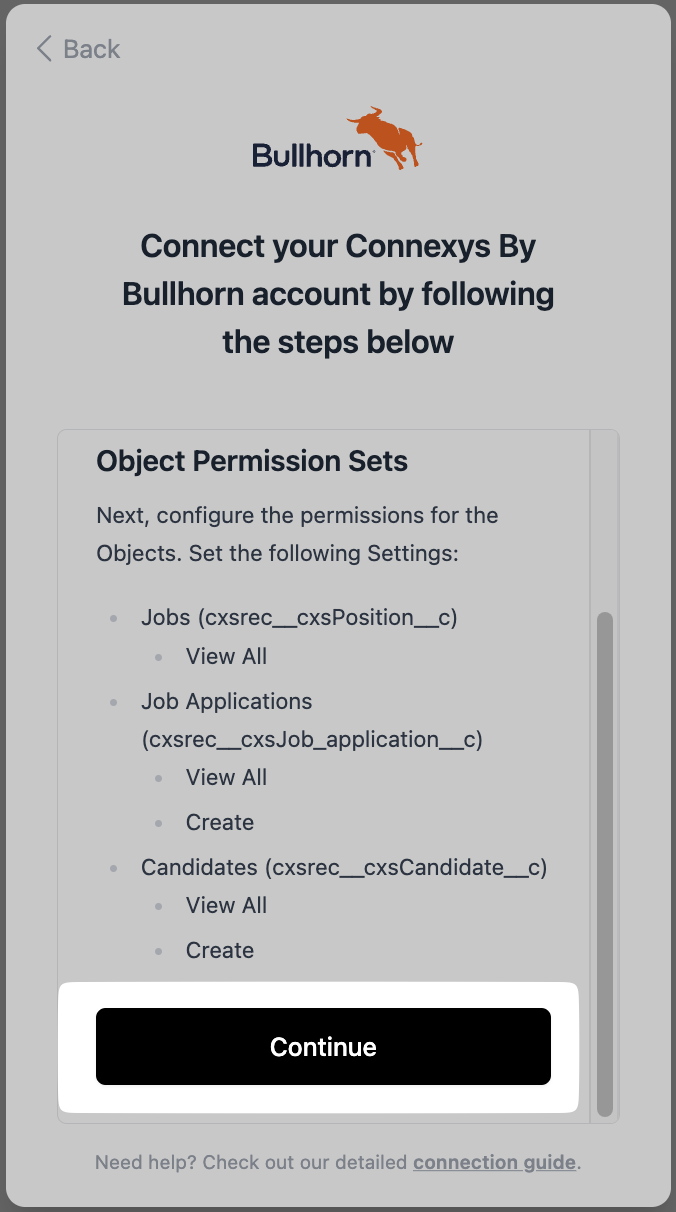Screen dimensions: 676x1212
Task: Click the 'Connect your Connexys By Bullhorn' title
Action: coord(338,294)
